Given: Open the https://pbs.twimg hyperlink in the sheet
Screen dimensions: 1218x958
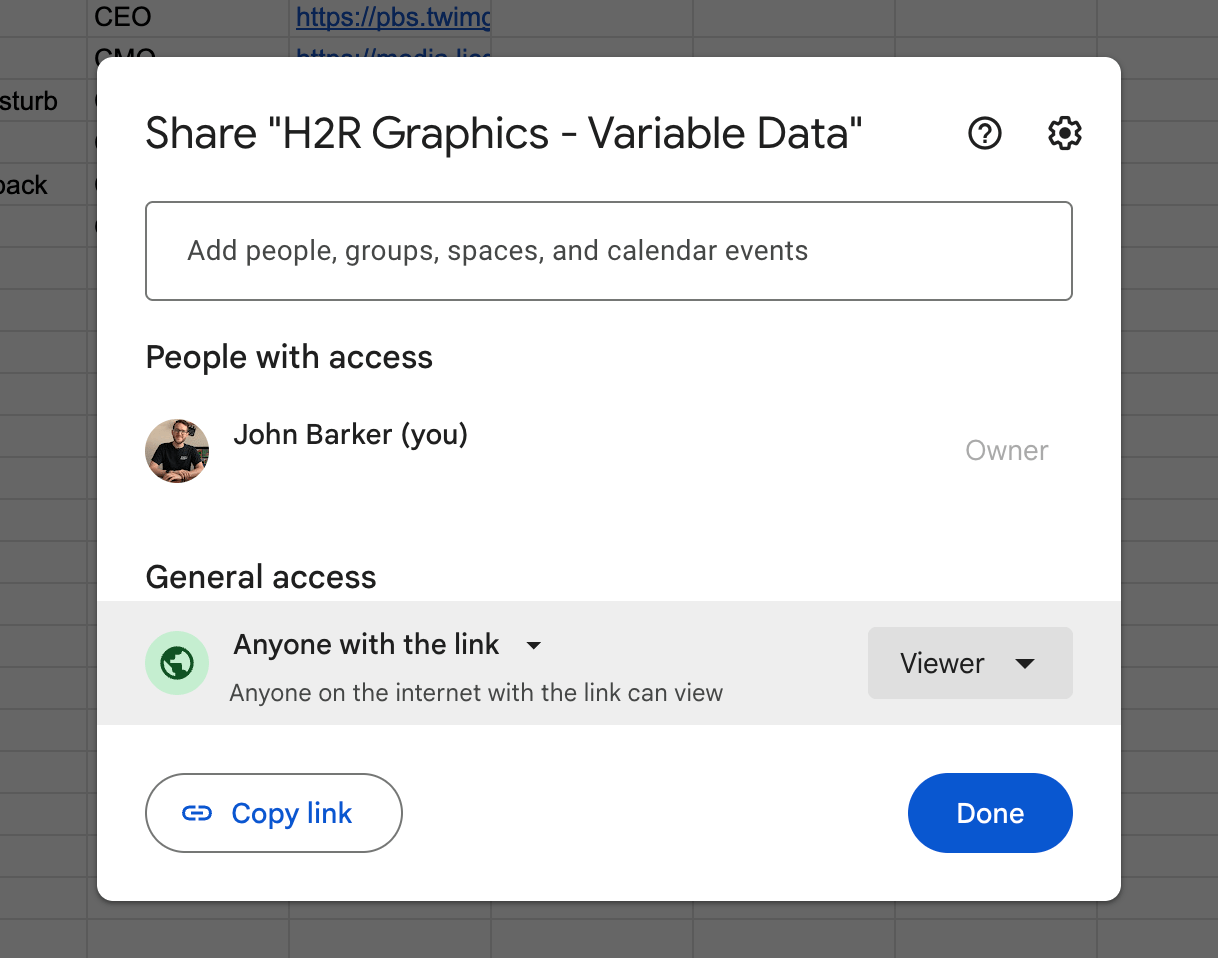Looking at the screenshot, I should pyautogui.click(x=392, y=17).
